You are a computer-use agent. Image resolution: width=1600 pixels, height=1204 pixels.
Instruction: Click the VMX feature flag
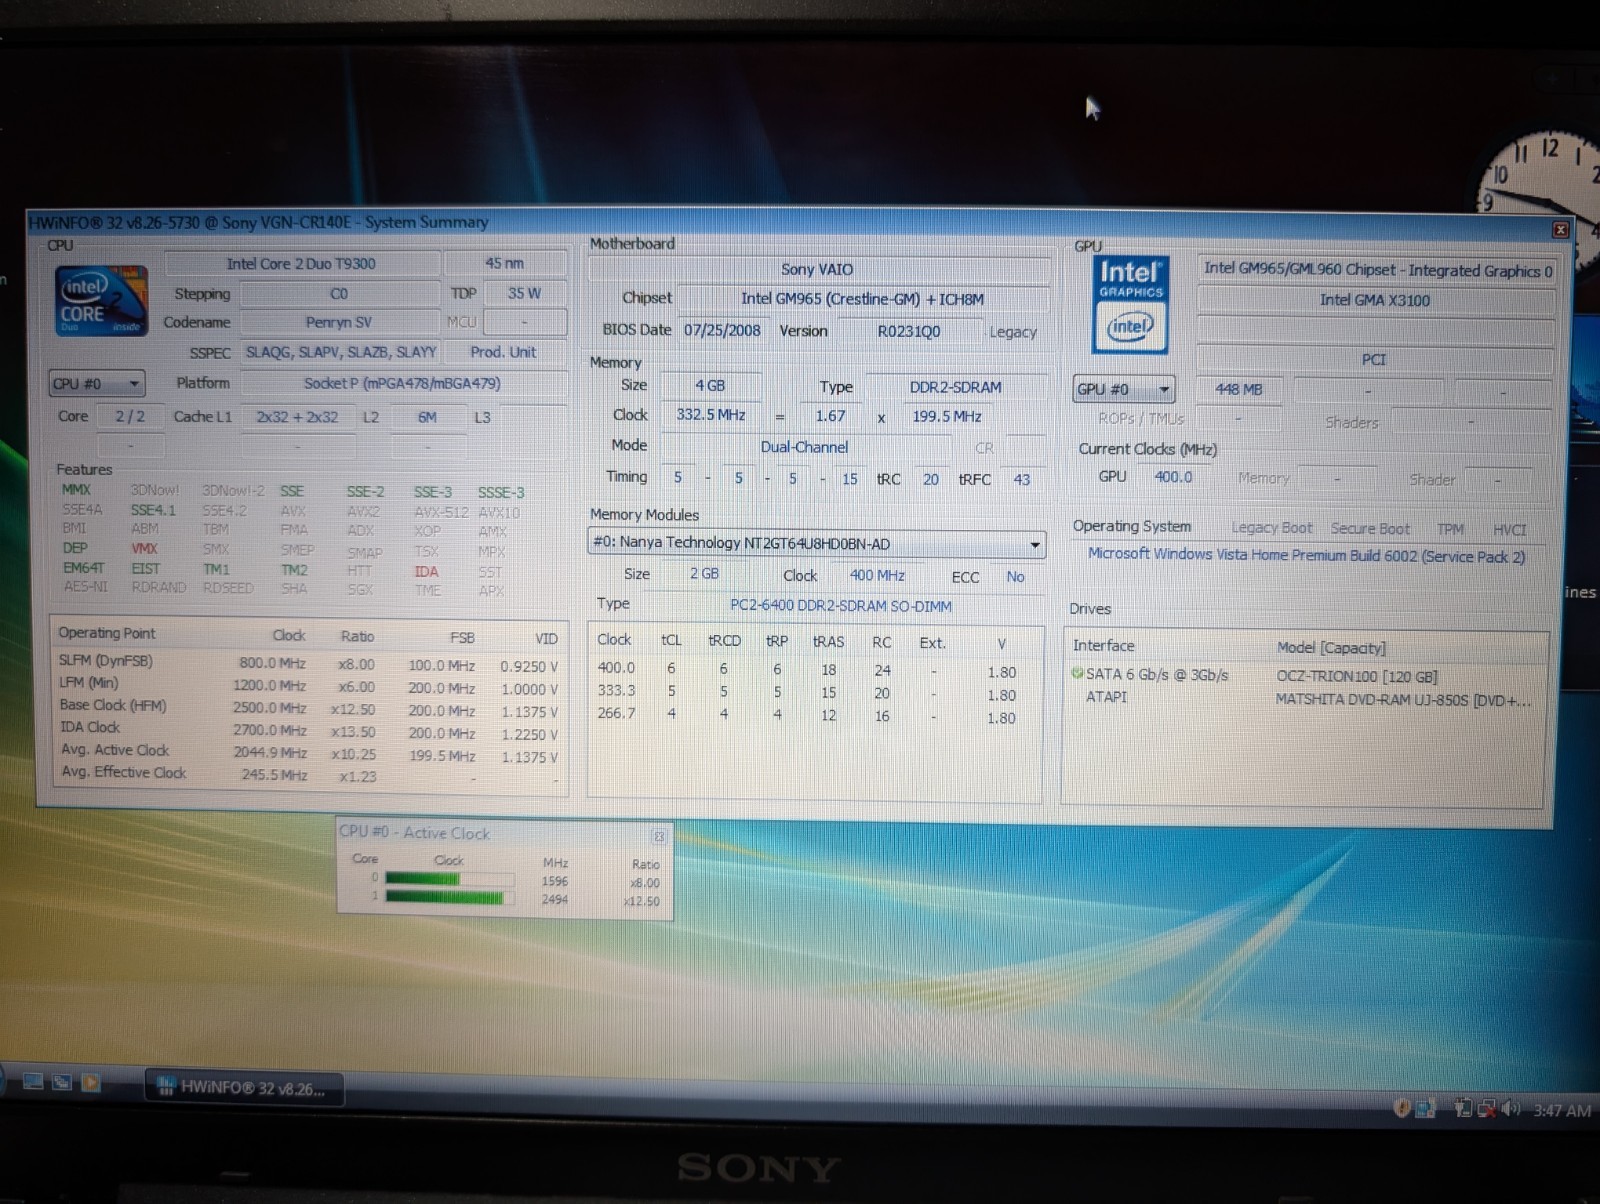(145, 548)
